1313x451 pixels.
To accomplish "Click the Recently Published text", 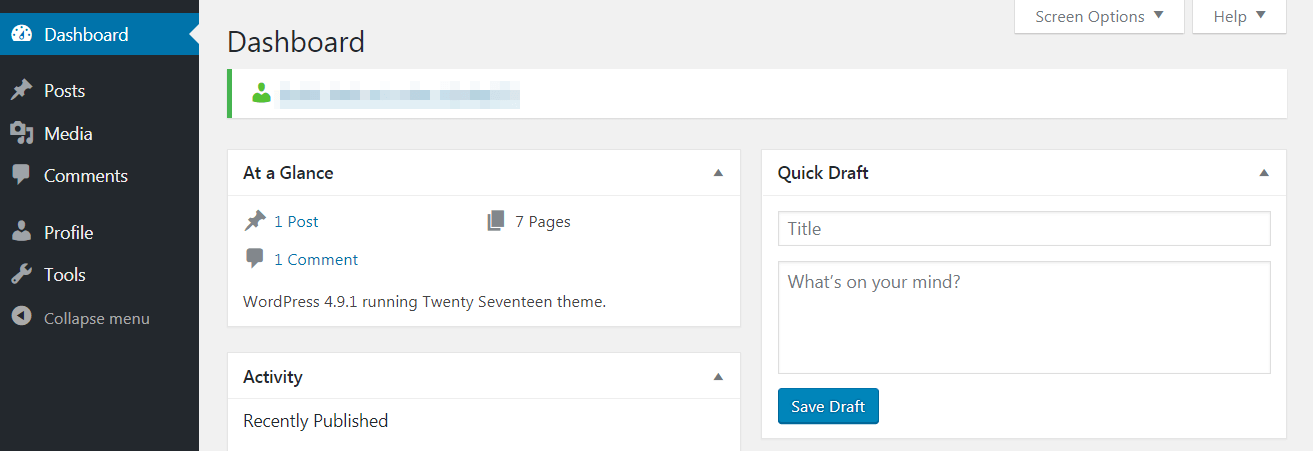I will 315,421.
